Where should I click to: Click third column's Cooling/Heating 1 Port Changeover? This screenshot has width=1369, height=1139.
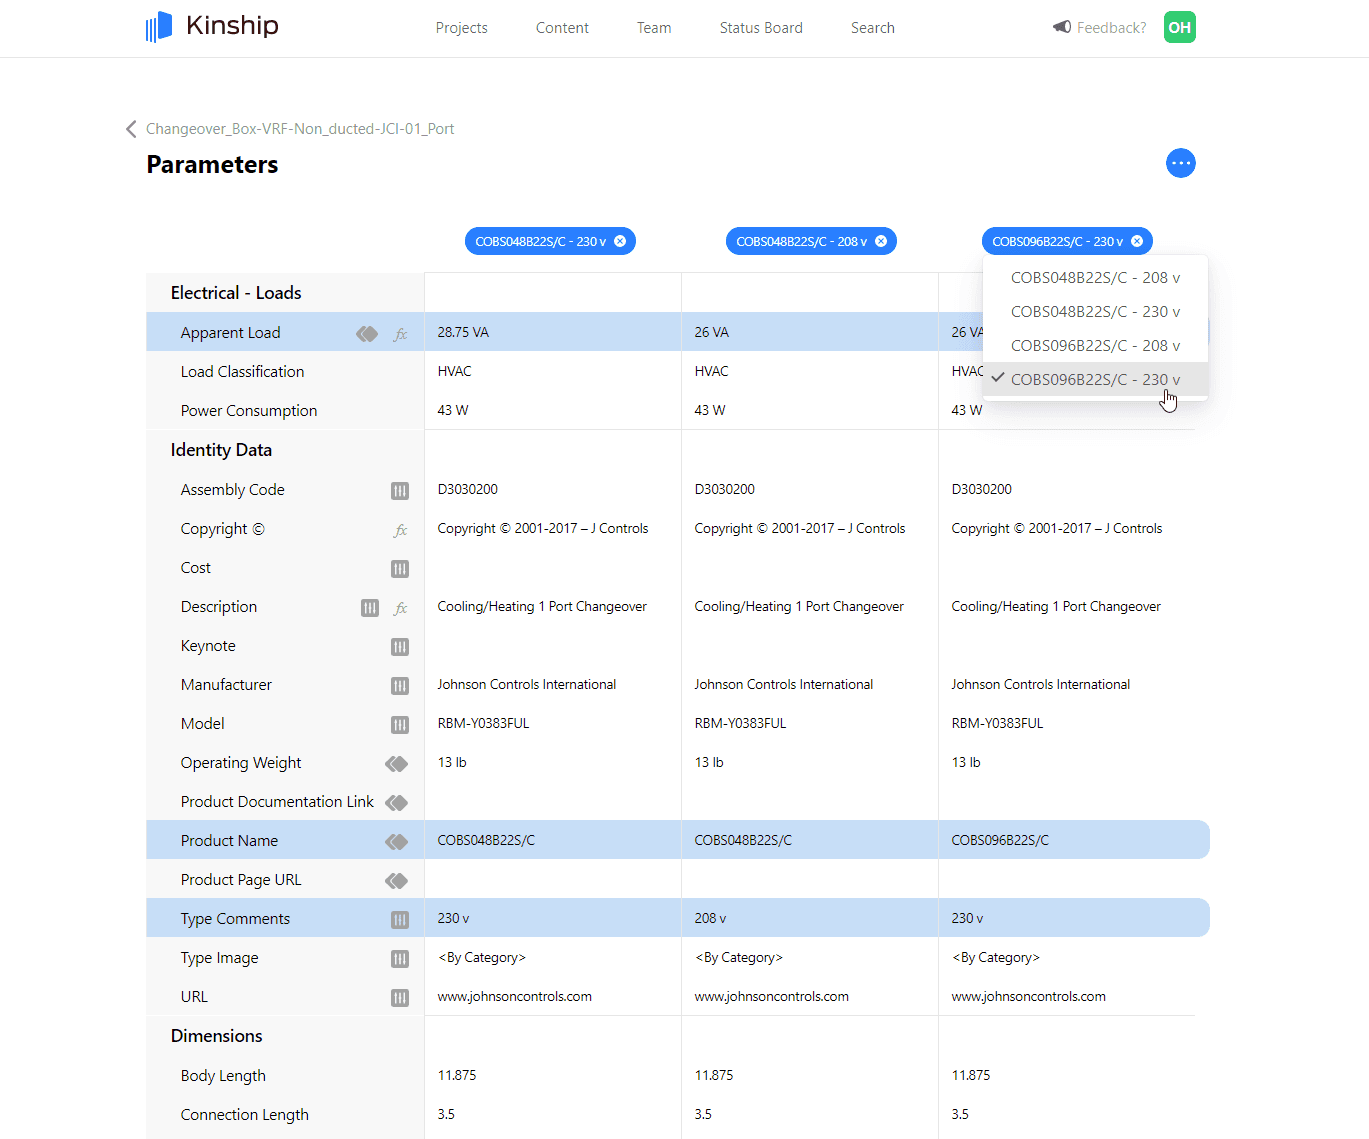(x=1056, y=606)
